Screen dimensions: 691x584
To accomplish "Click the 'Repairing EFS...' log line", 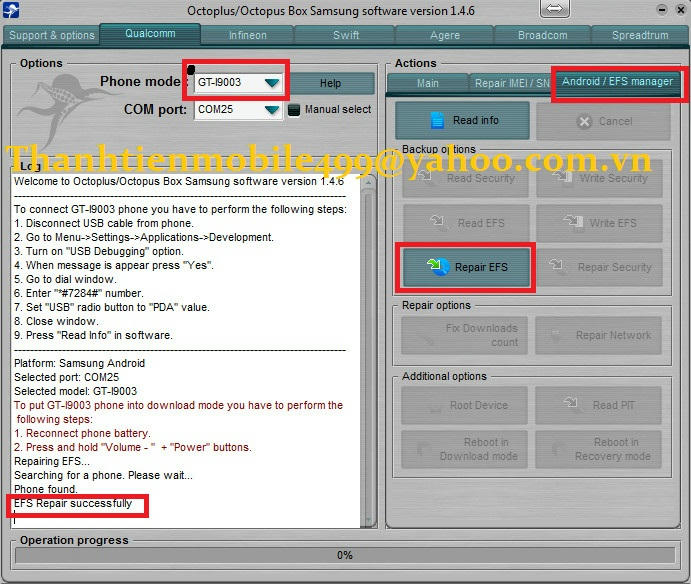I will (x=52, y=461).
